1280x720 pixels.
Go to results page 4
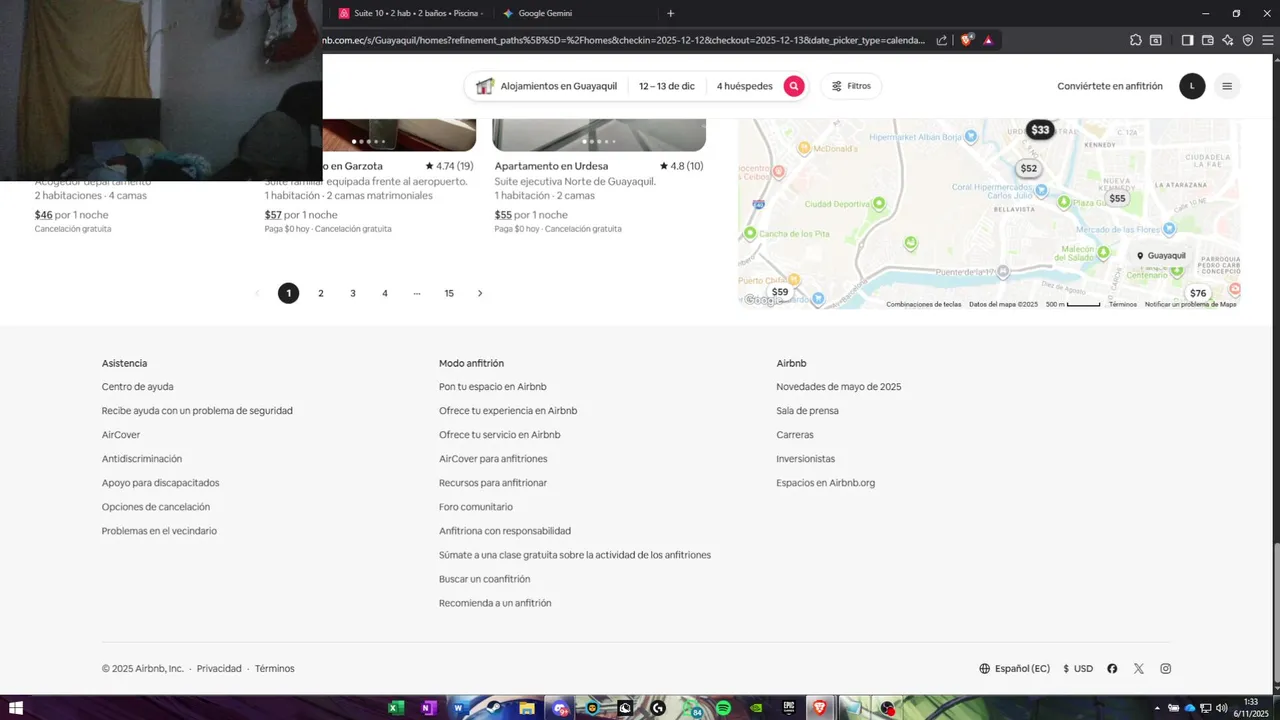pos(385,293)
